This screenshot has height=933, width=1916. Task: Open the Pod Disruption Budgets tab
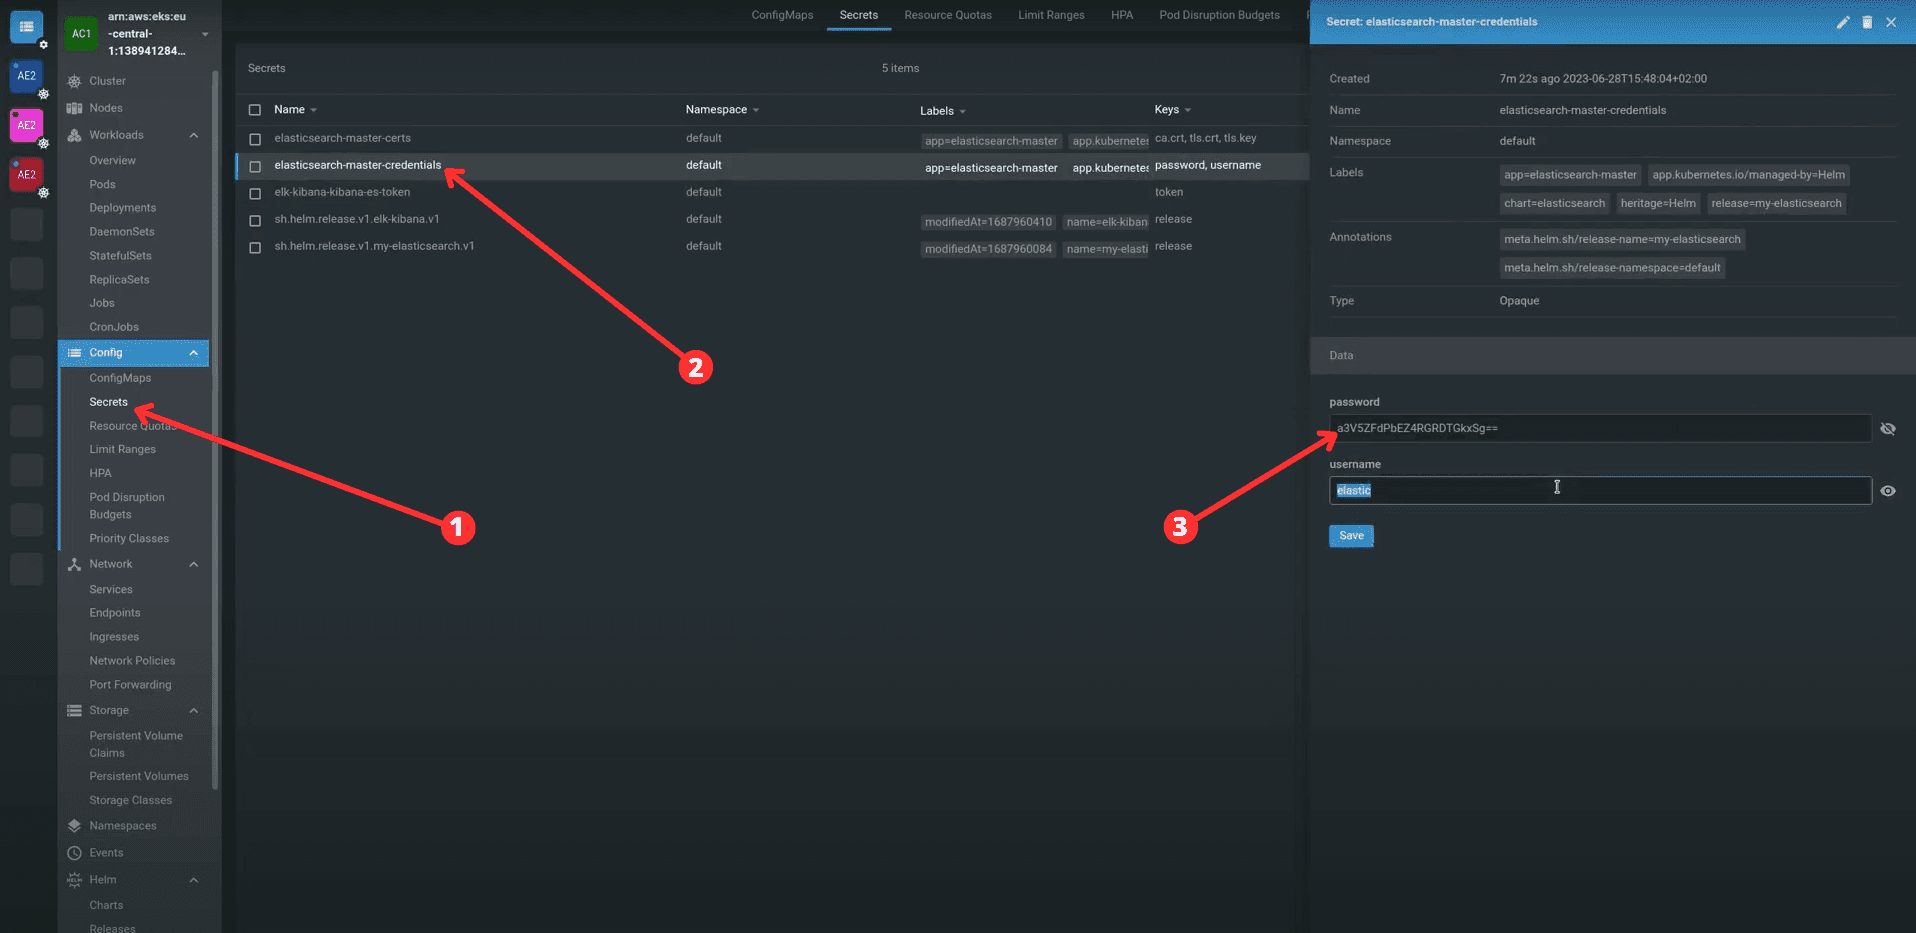pos(1219,15)
